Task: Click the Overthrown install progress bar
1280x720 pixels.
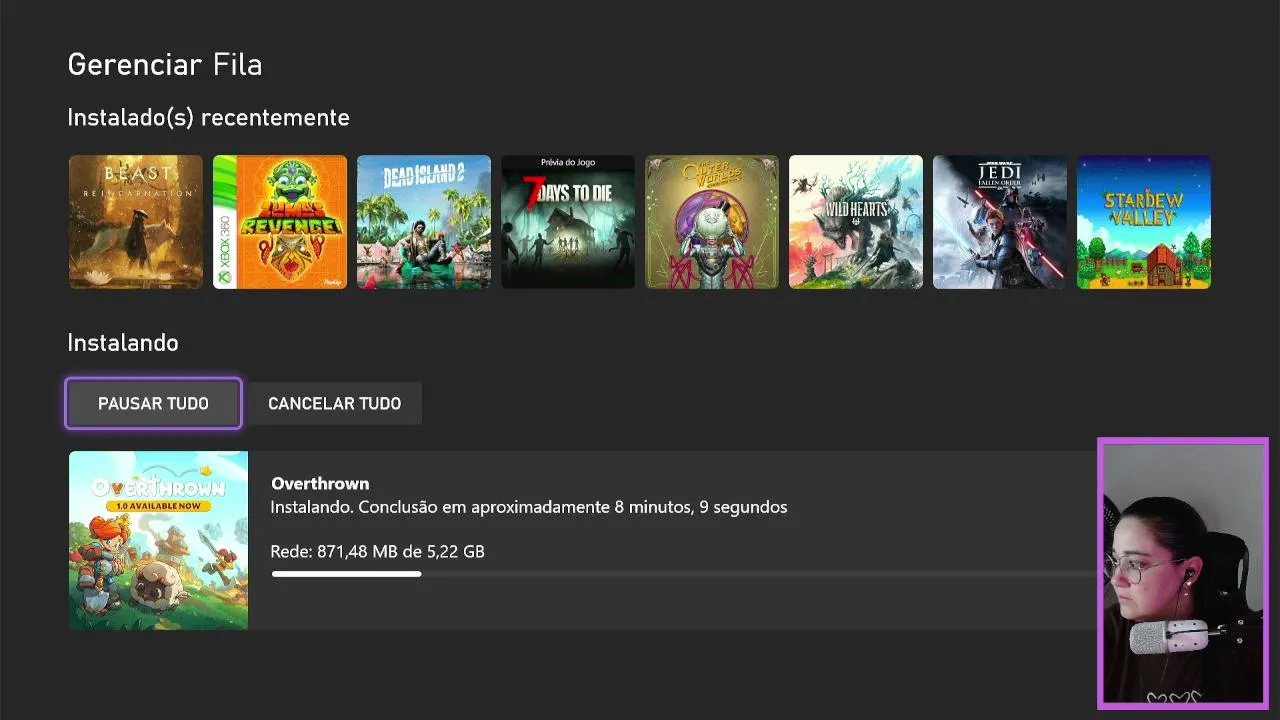Action: pyautogui.click(x=684, y=574)
